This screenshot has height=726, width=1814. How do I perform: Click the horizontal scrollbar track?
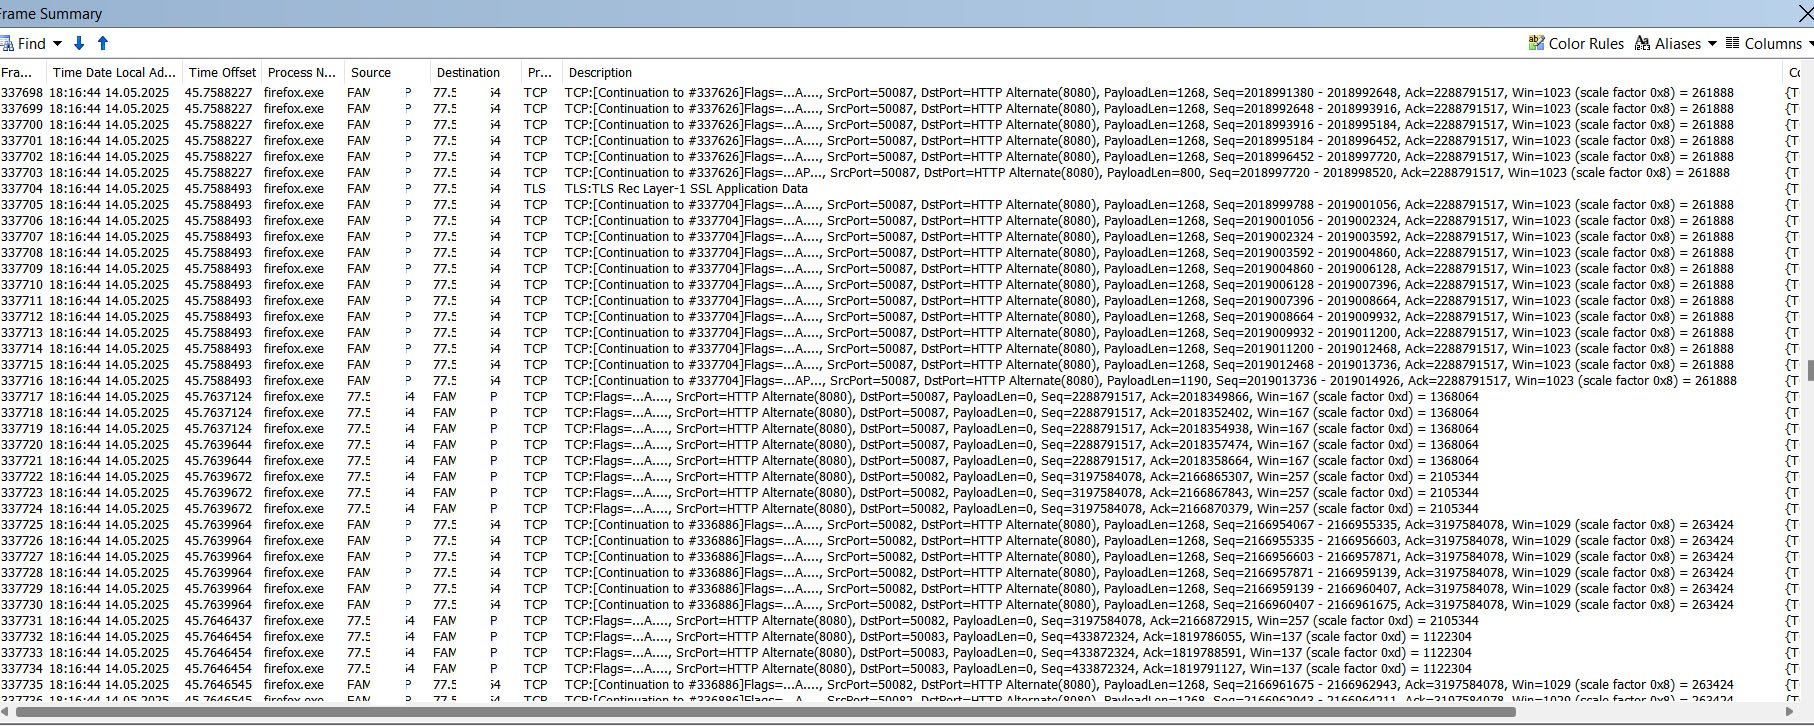(1650, 712)
